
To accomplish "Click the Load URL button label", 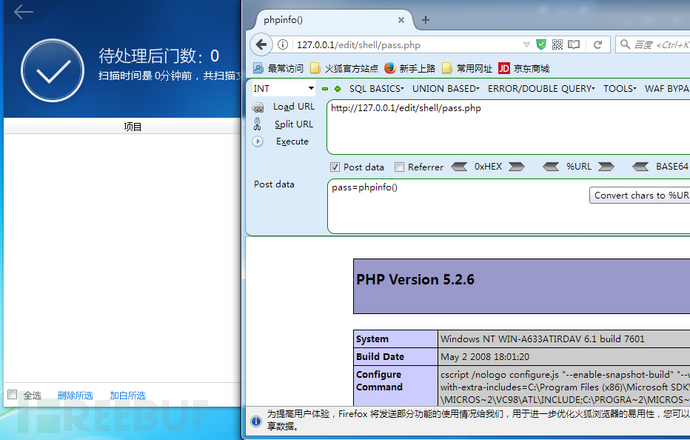I will [x=294, y=107].
